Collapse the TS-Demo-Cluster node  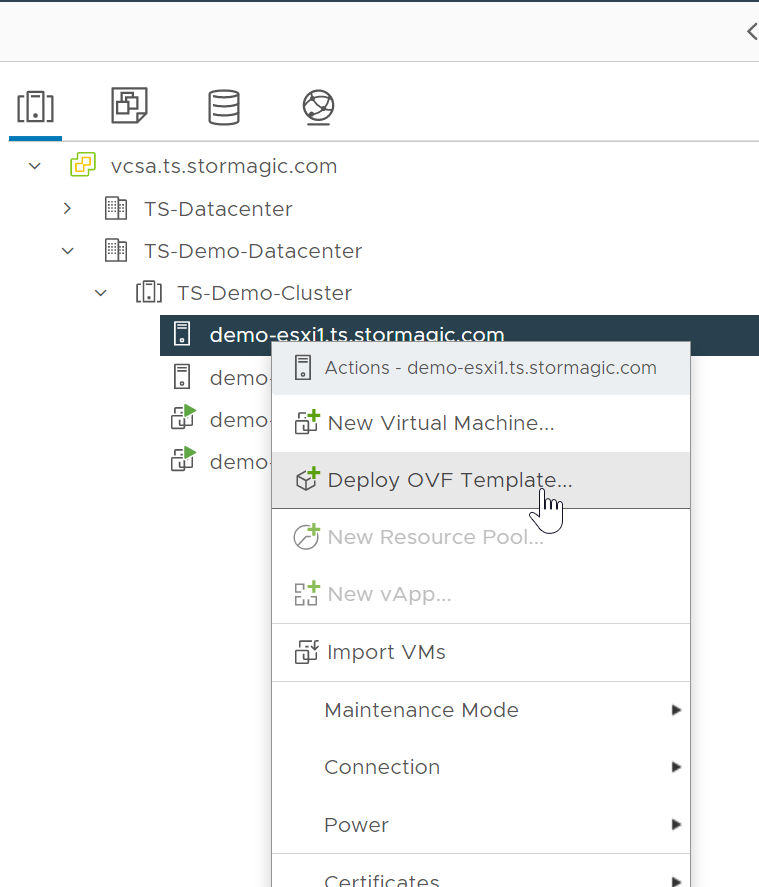point(101,293)
